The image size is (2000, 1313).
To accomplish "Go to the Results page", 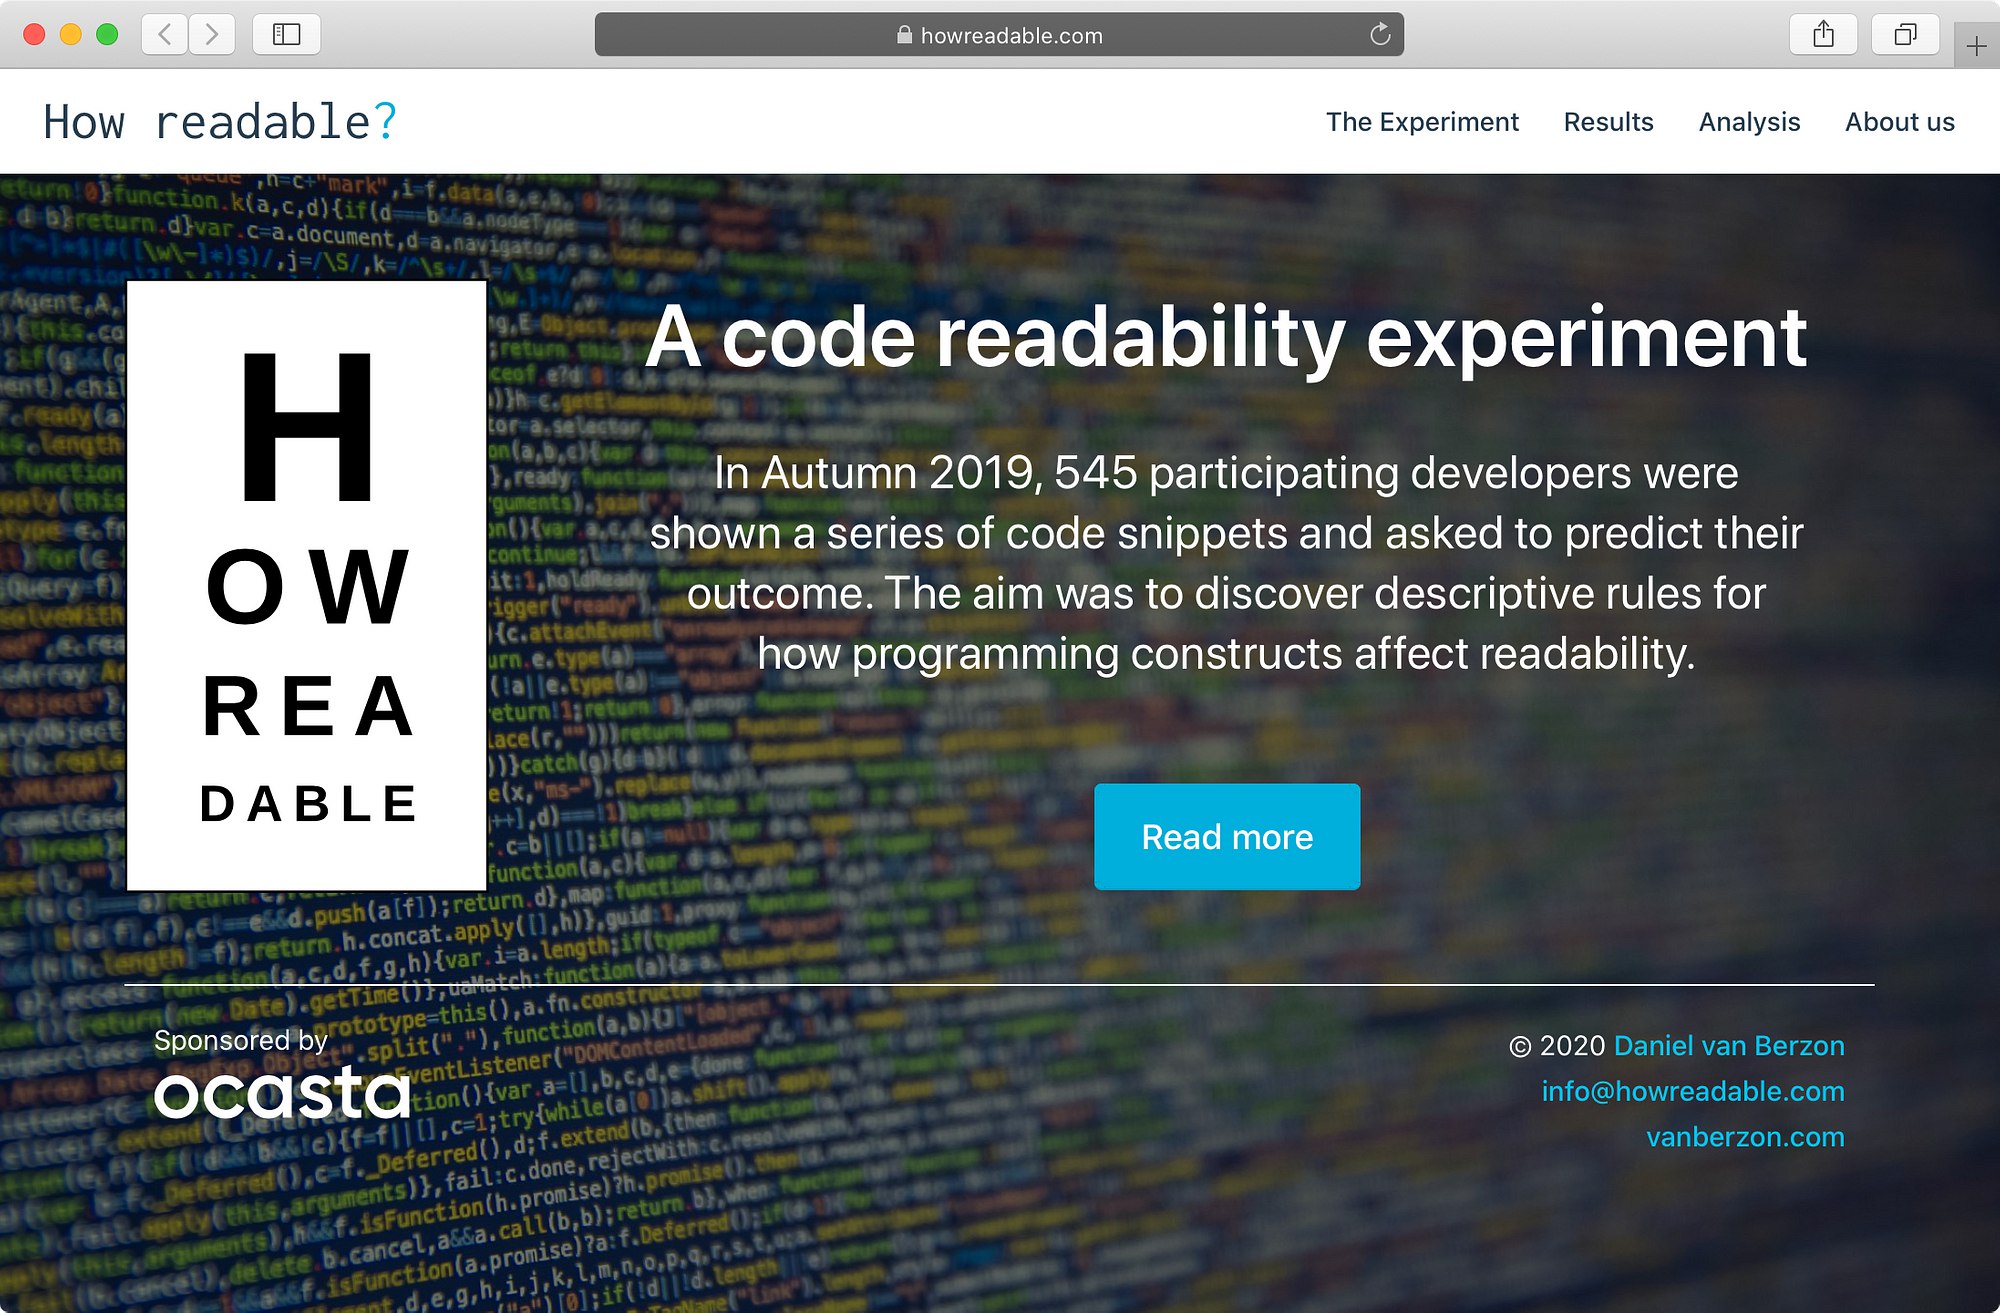I will click(1608, 122).
